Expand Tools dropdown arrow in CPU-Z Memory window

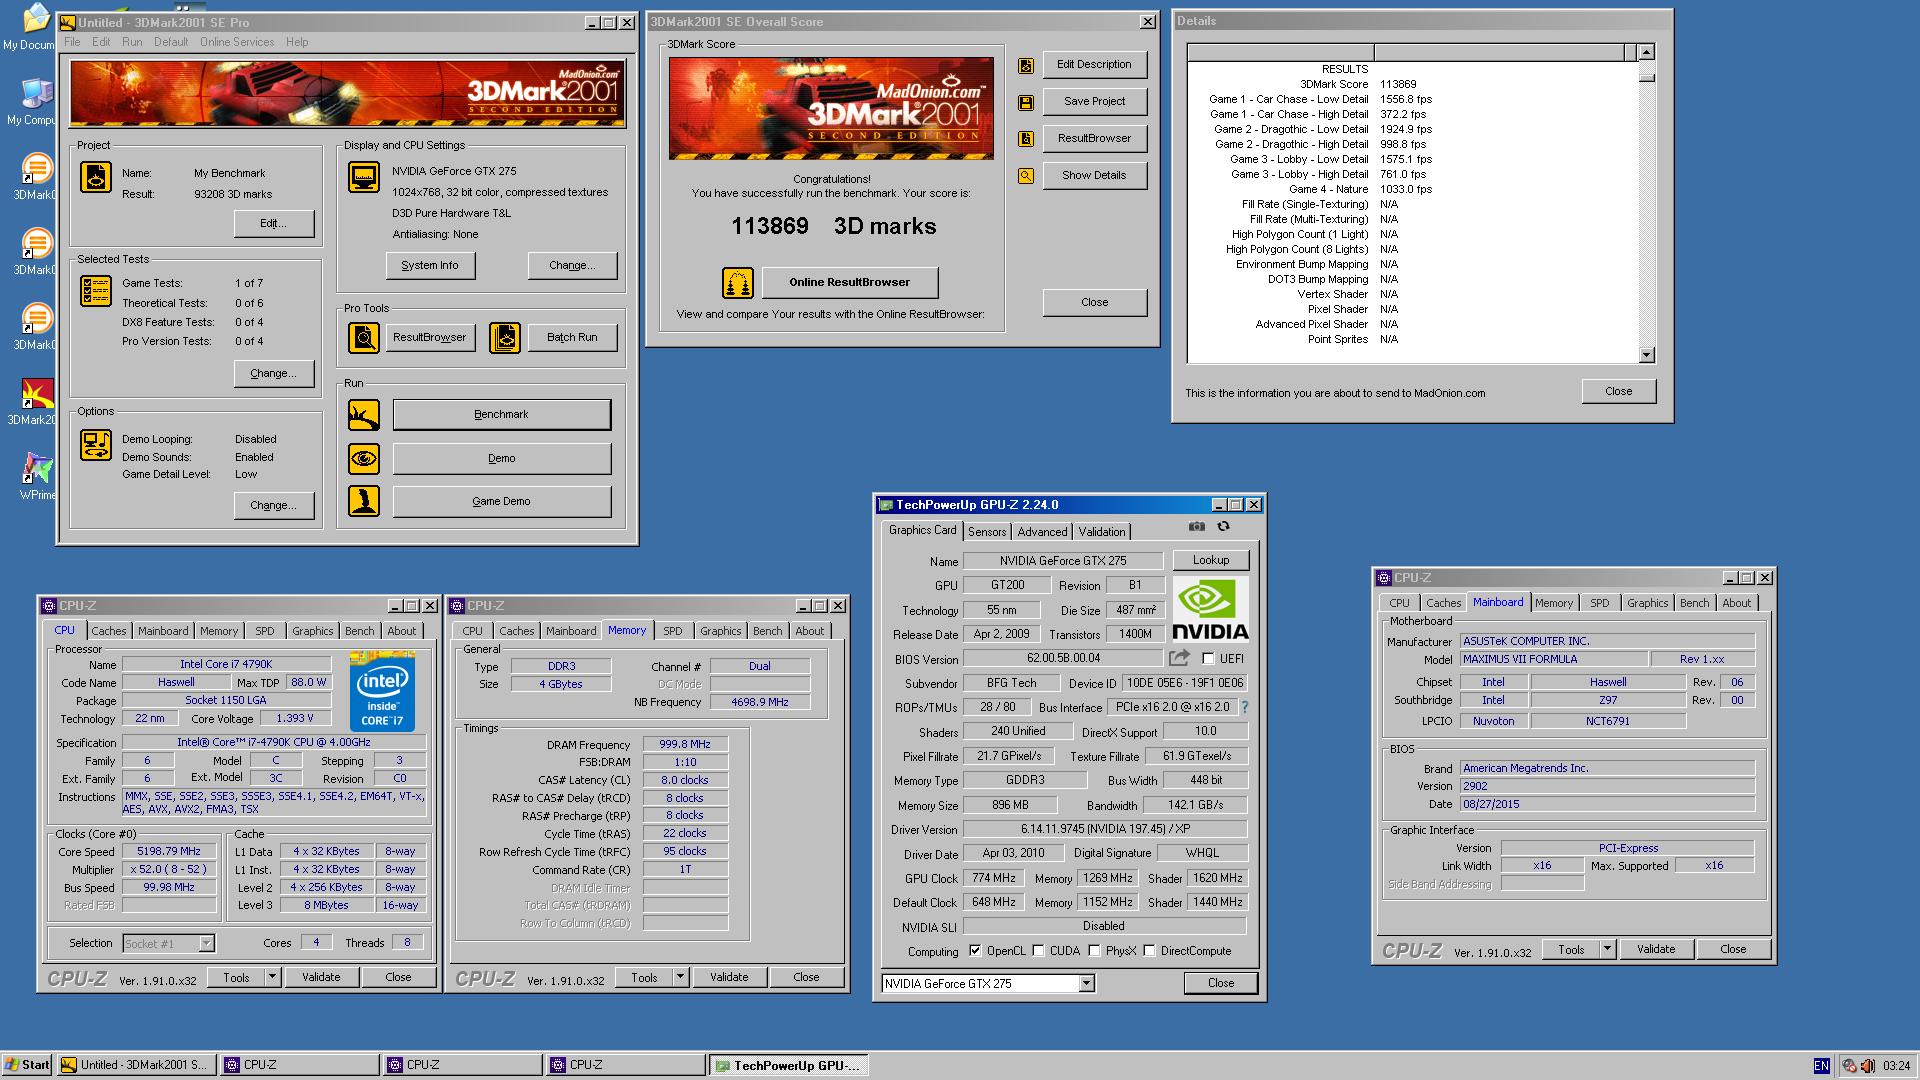tap(680, 978)
